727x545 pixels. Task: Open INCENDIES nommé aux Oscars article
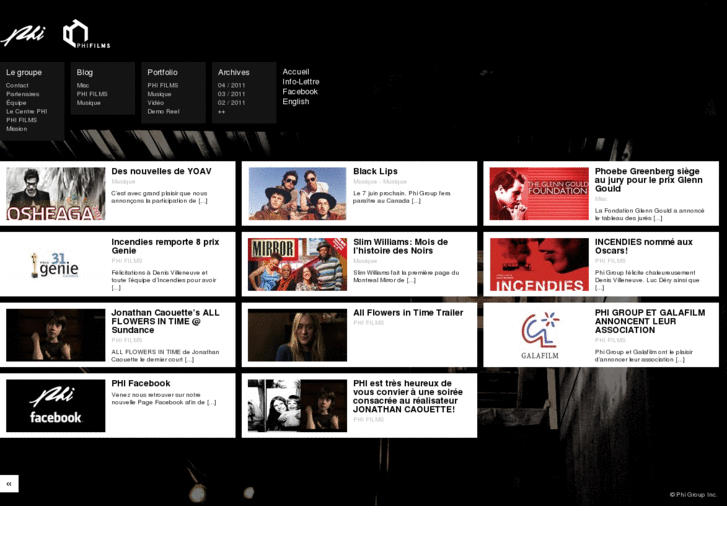tap(644, 246)
